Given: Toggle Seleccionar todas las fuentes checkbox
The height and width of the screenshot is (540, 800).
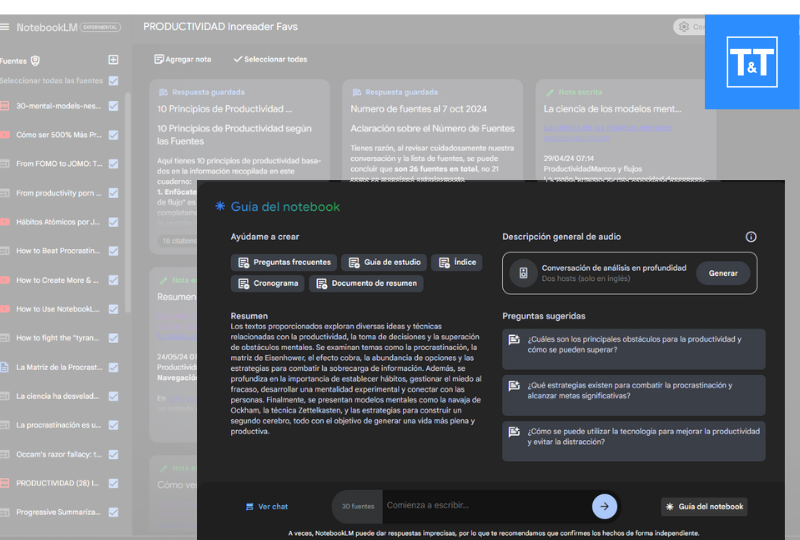Looking at the screenshot, I should coord(113,81).
